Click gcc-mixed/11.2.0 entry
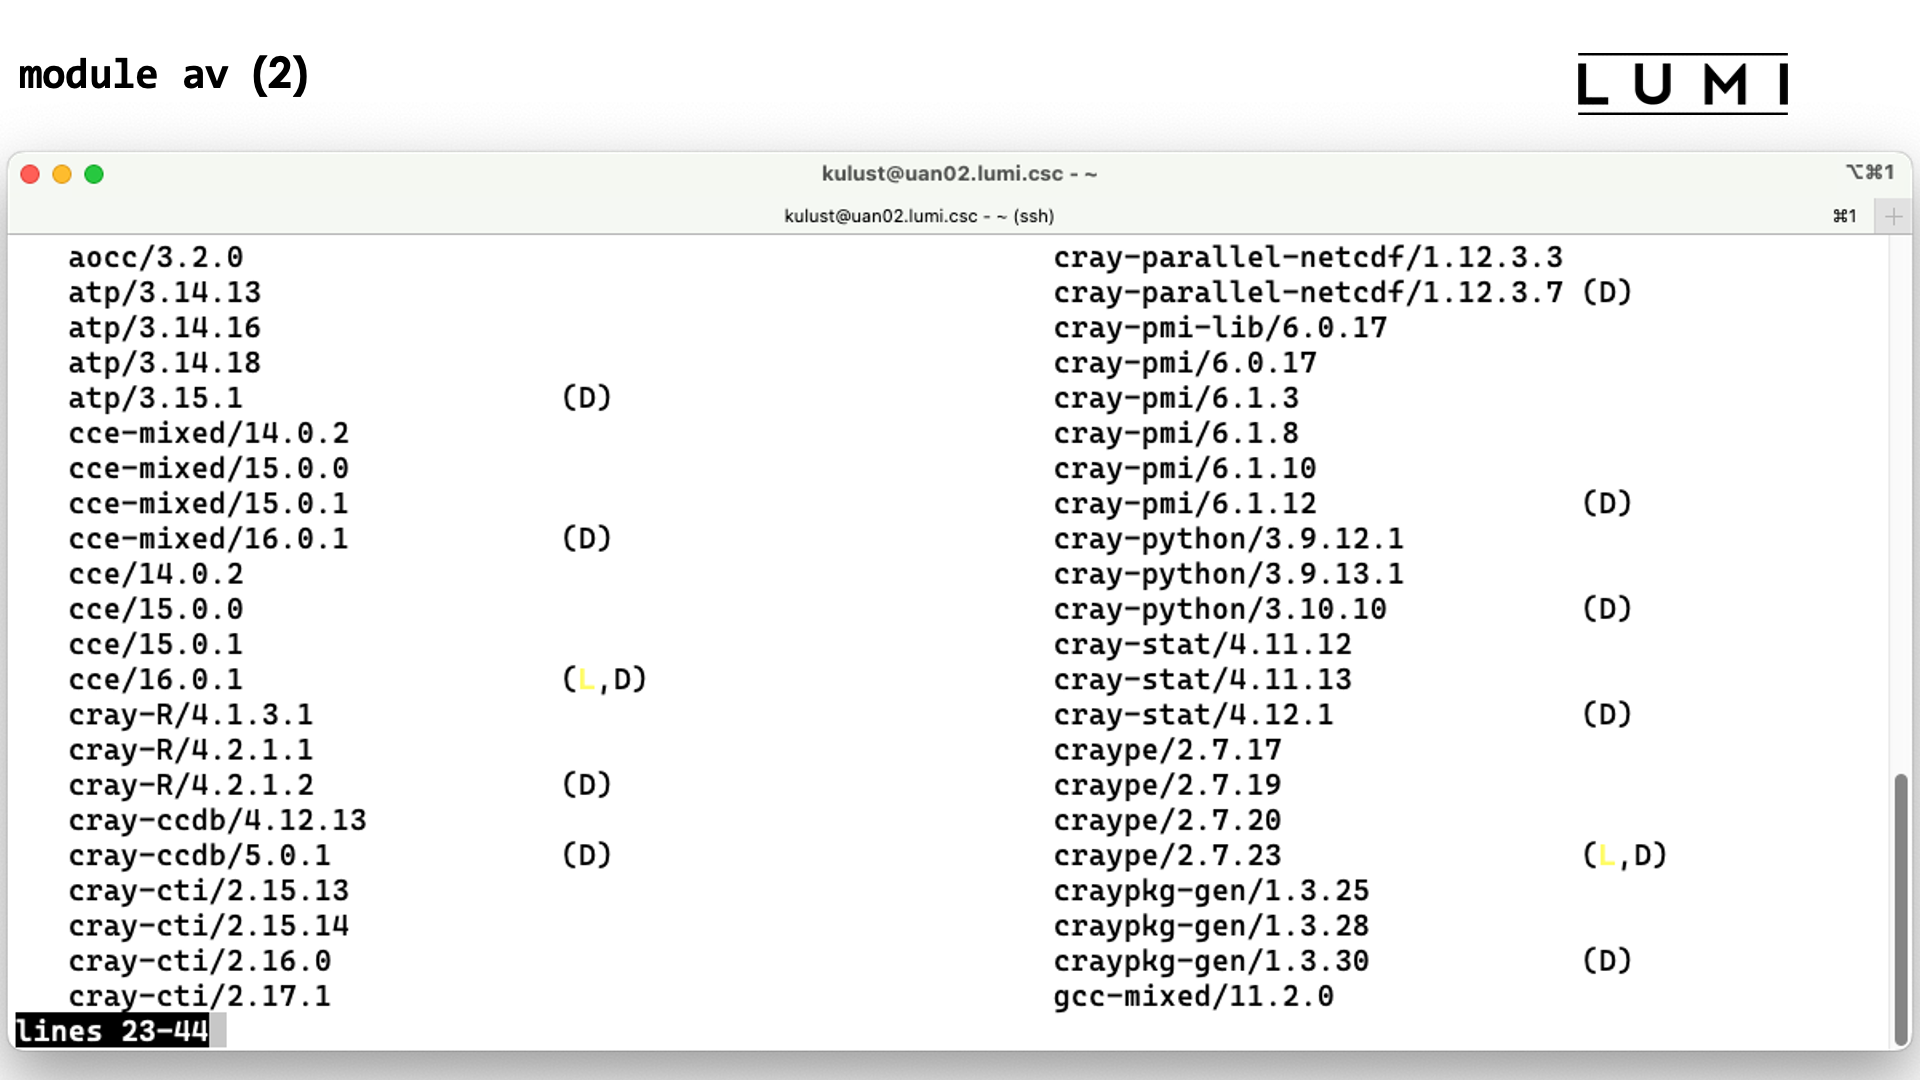Image resolution: width=1920 pixels, height=1080 pixels. click(1194, 996)
